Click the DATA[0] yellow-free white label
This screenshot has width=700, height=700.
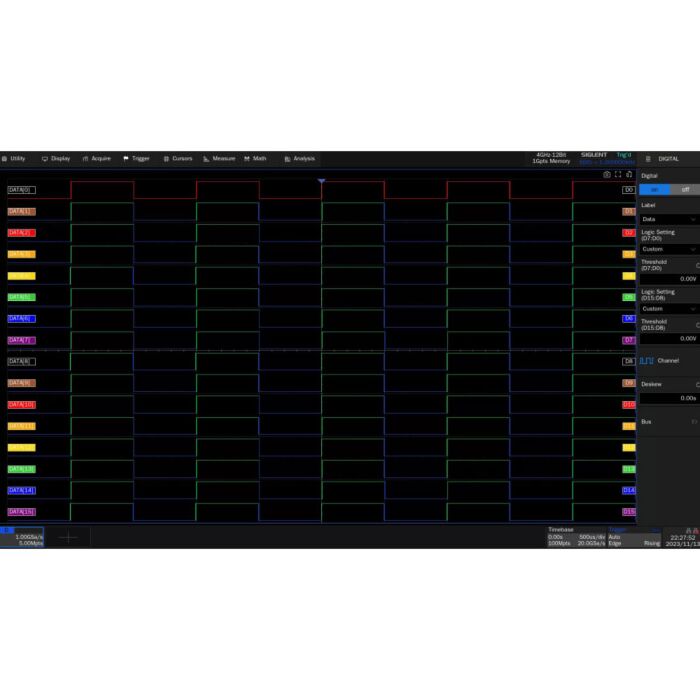[21, 189]
